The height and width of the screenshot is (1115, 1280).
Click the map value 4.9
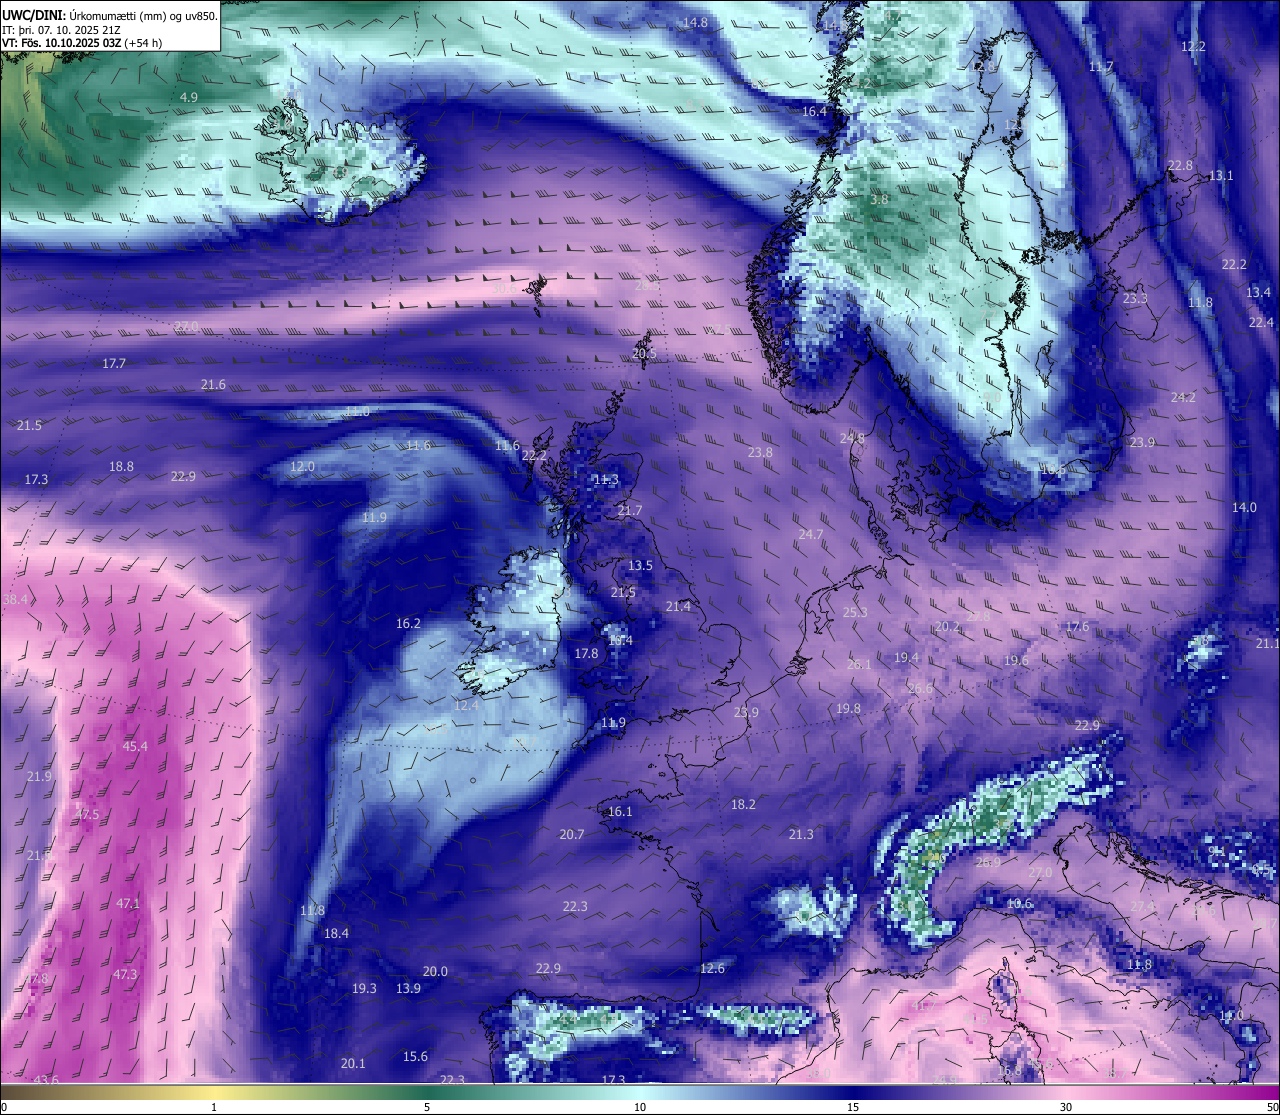[189, 97]
